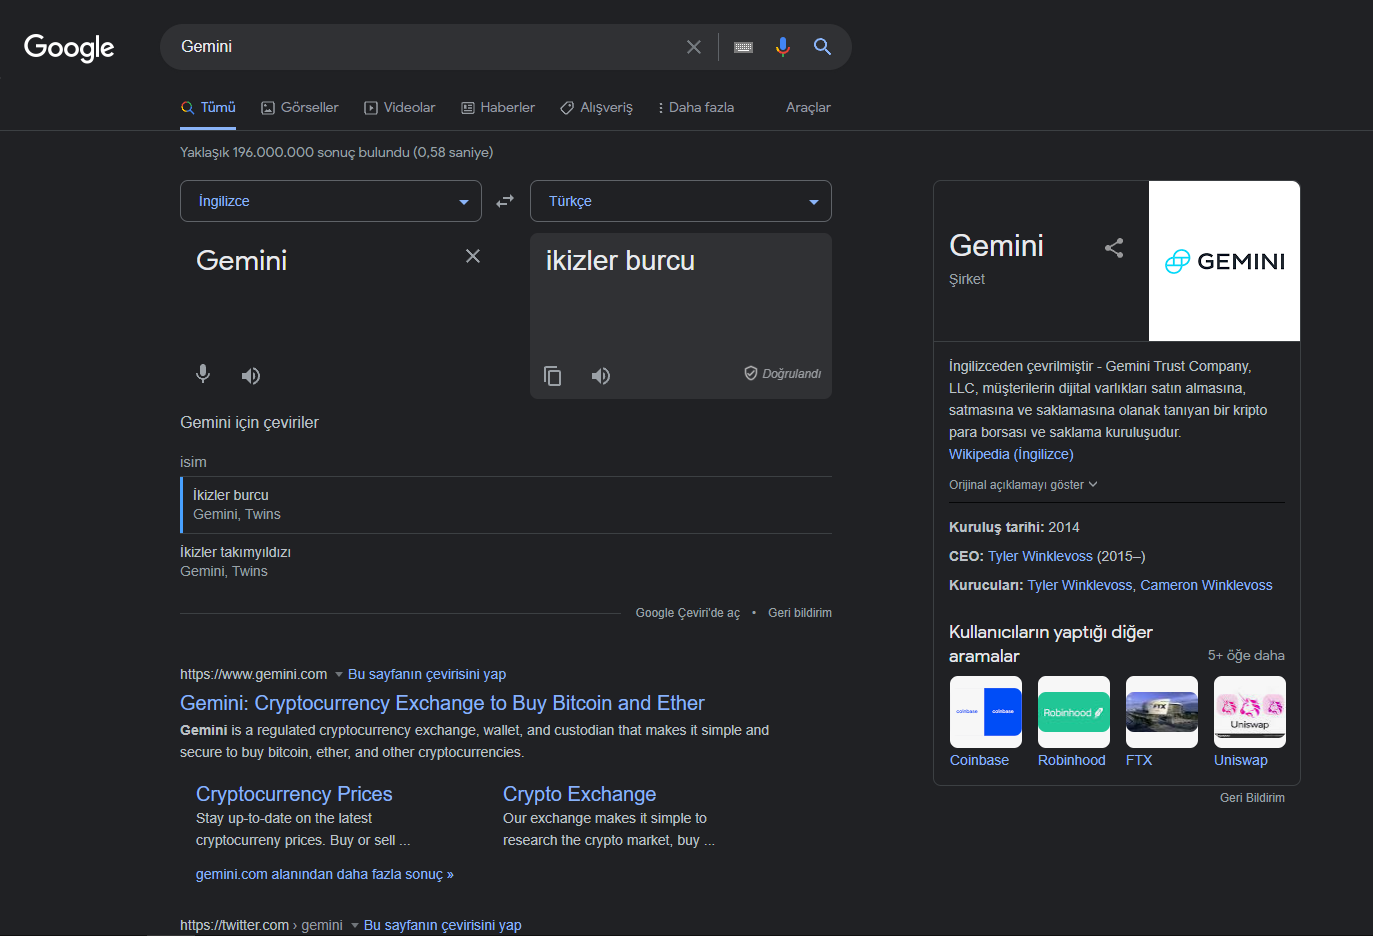This screenshot has height=936, width=1373.
Task: Select the İkizler takımyıldızı translation row
Action: click(506, 562)
